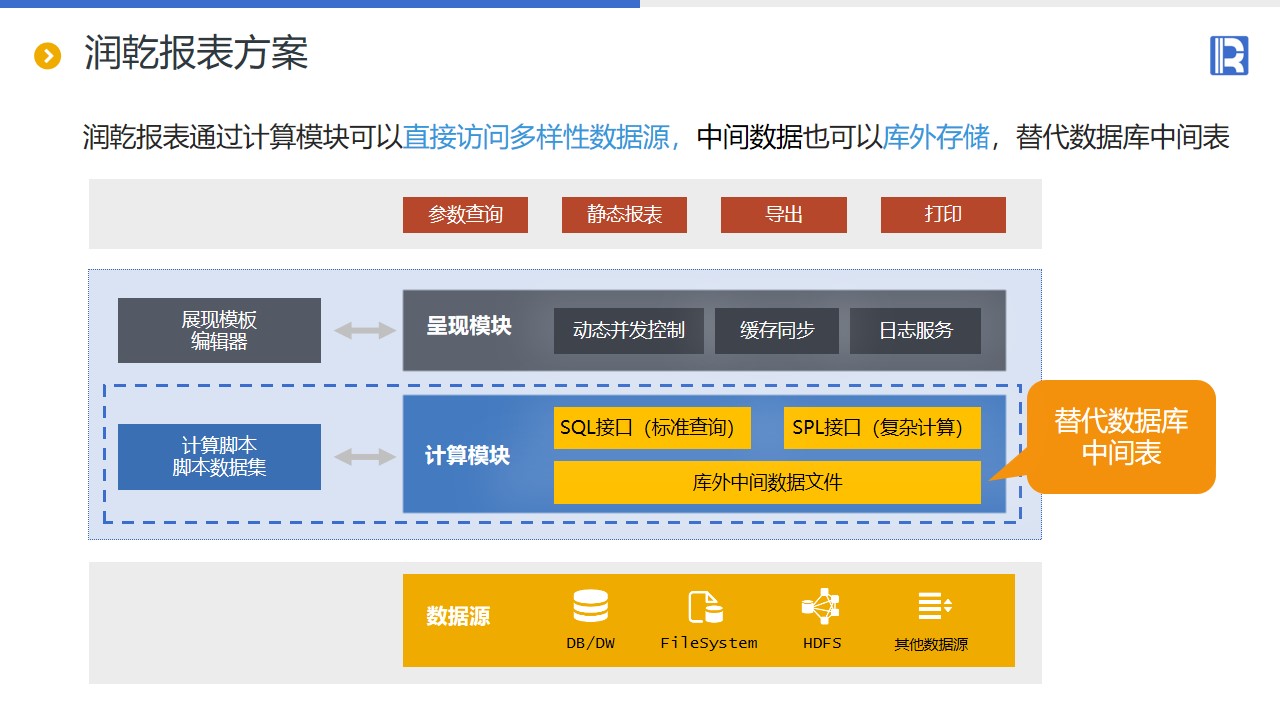
Task: Click the SQL接口（标准查询）yellow box
Action: point(654,428)
